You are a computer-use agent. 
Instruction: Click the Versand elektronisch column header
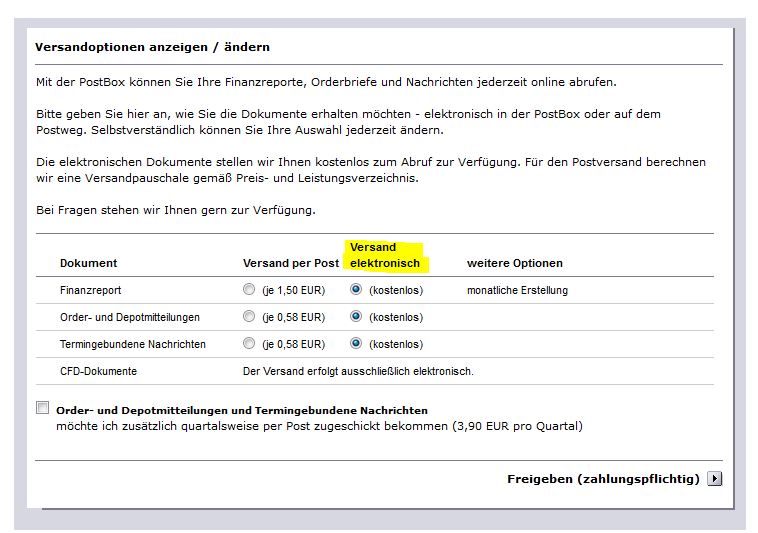385,255
